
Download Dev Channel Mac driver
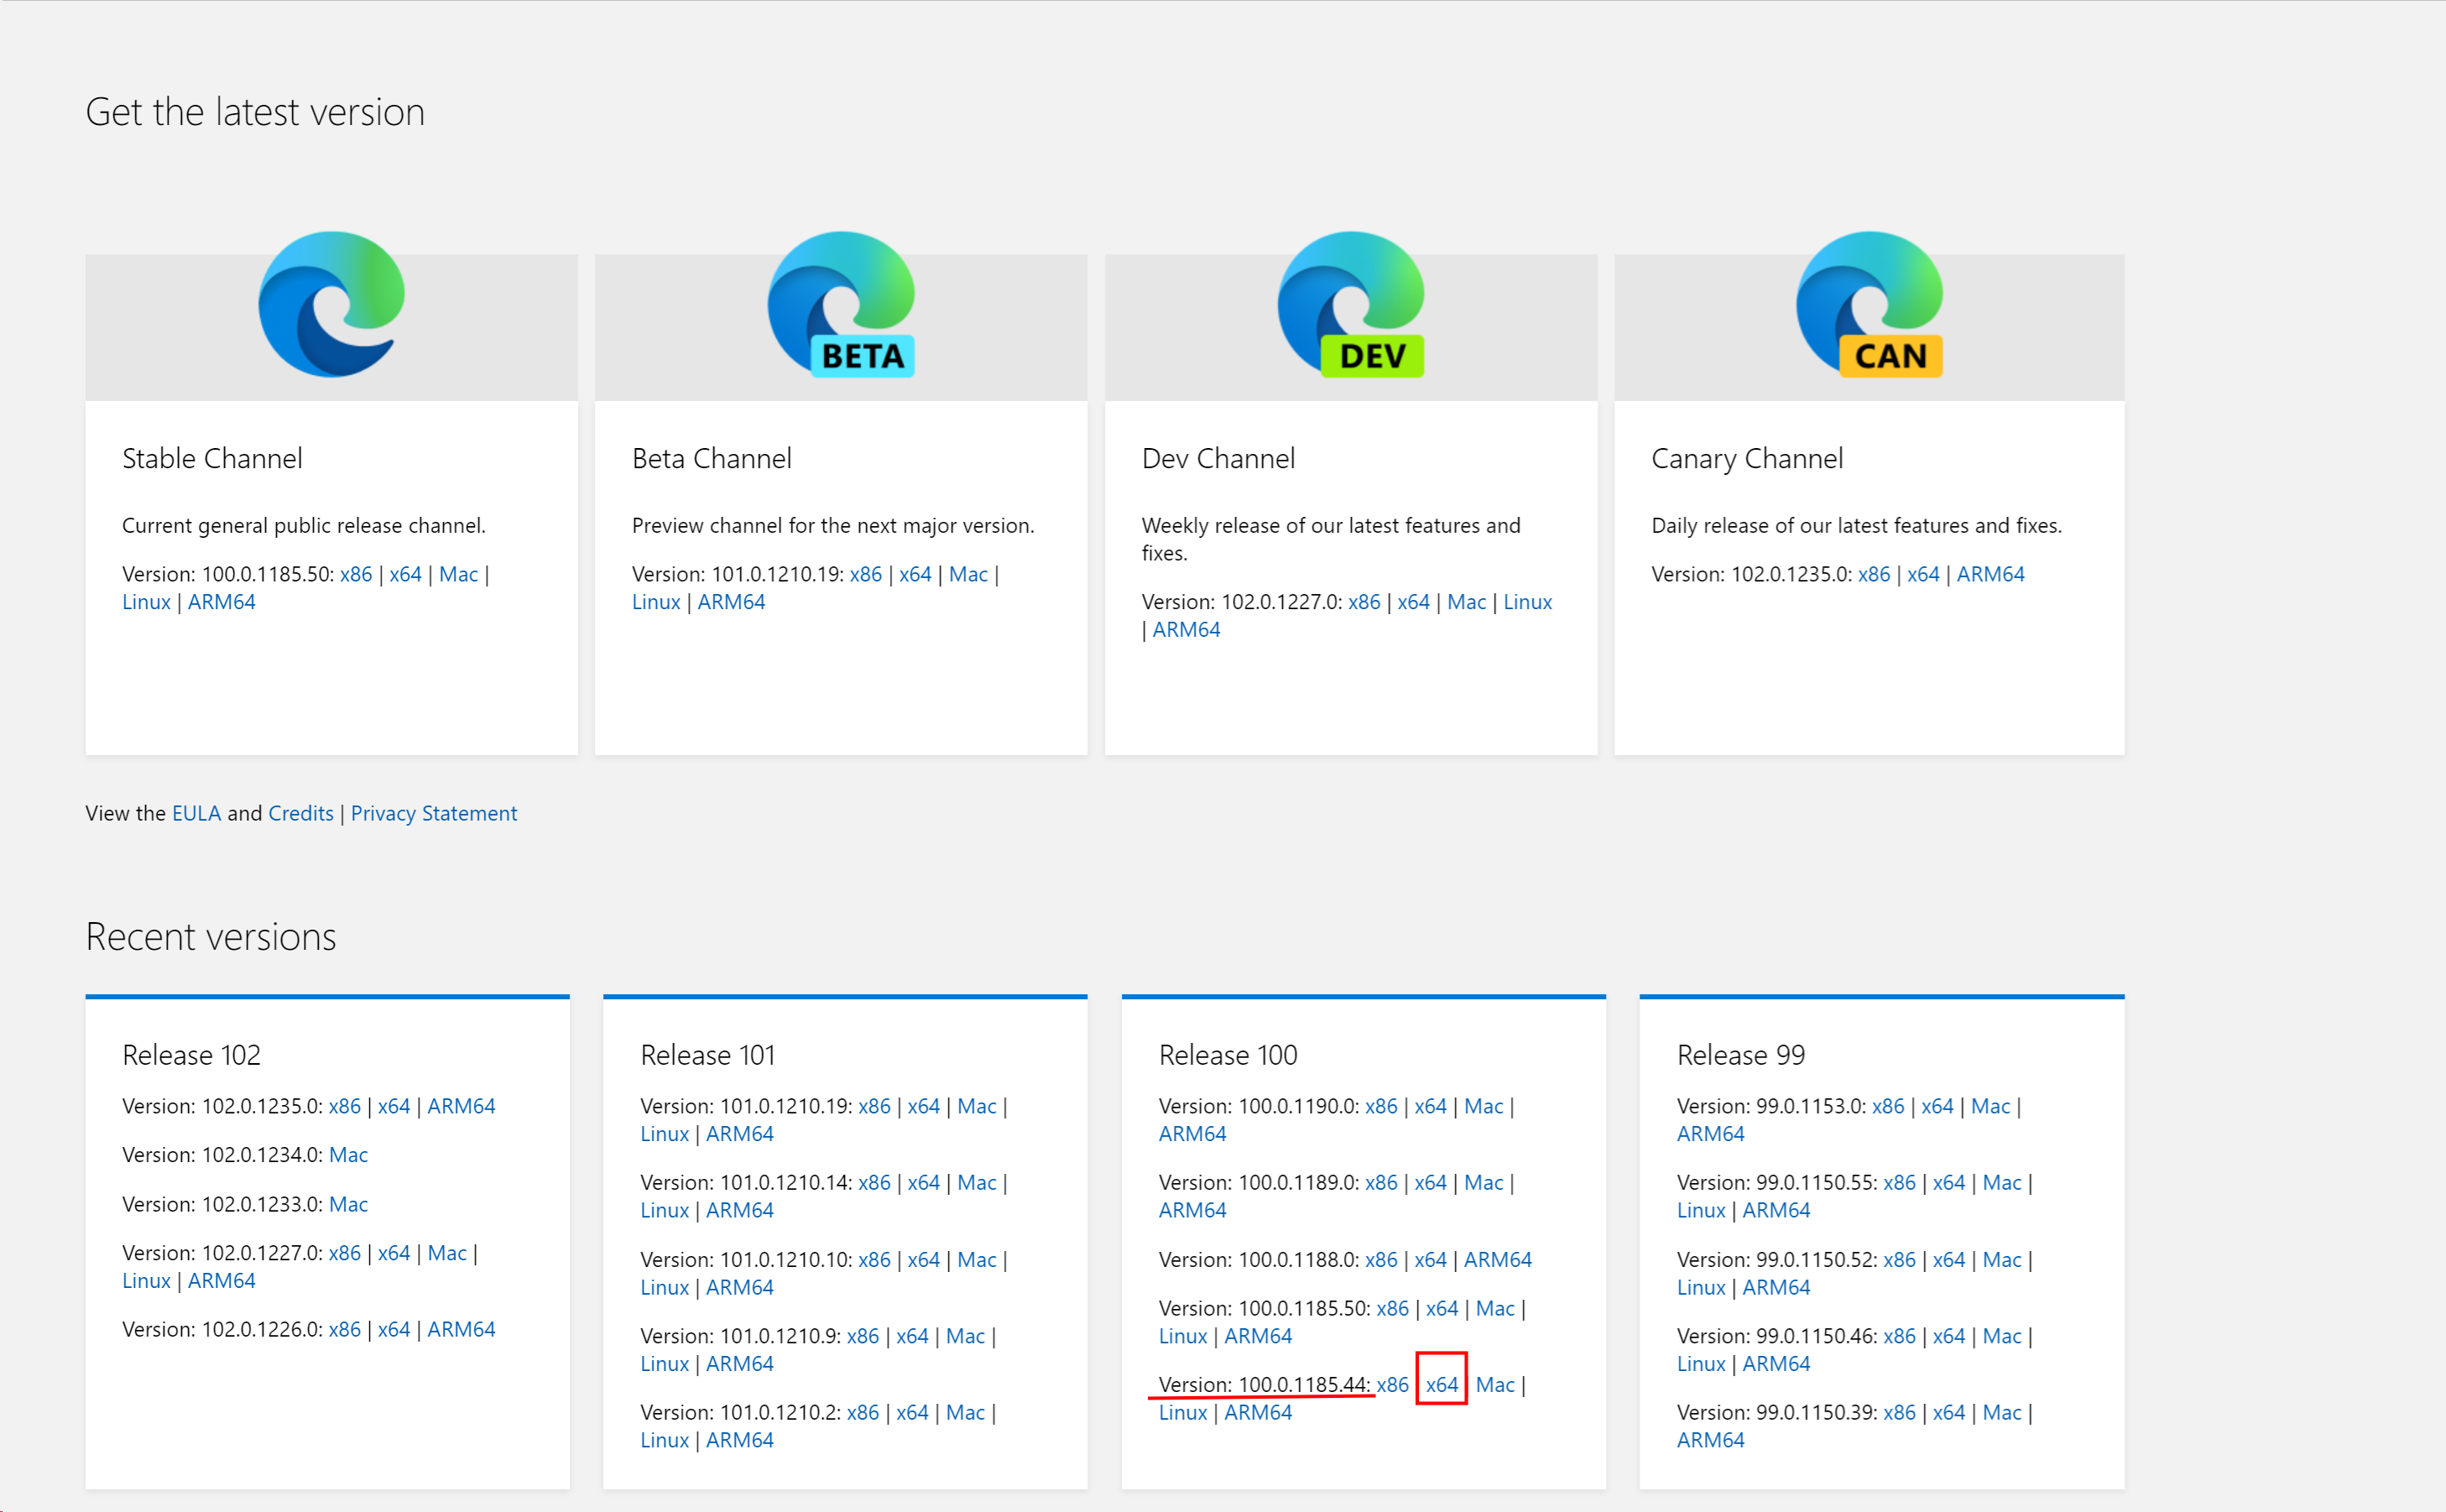[x=1466, y=602]
